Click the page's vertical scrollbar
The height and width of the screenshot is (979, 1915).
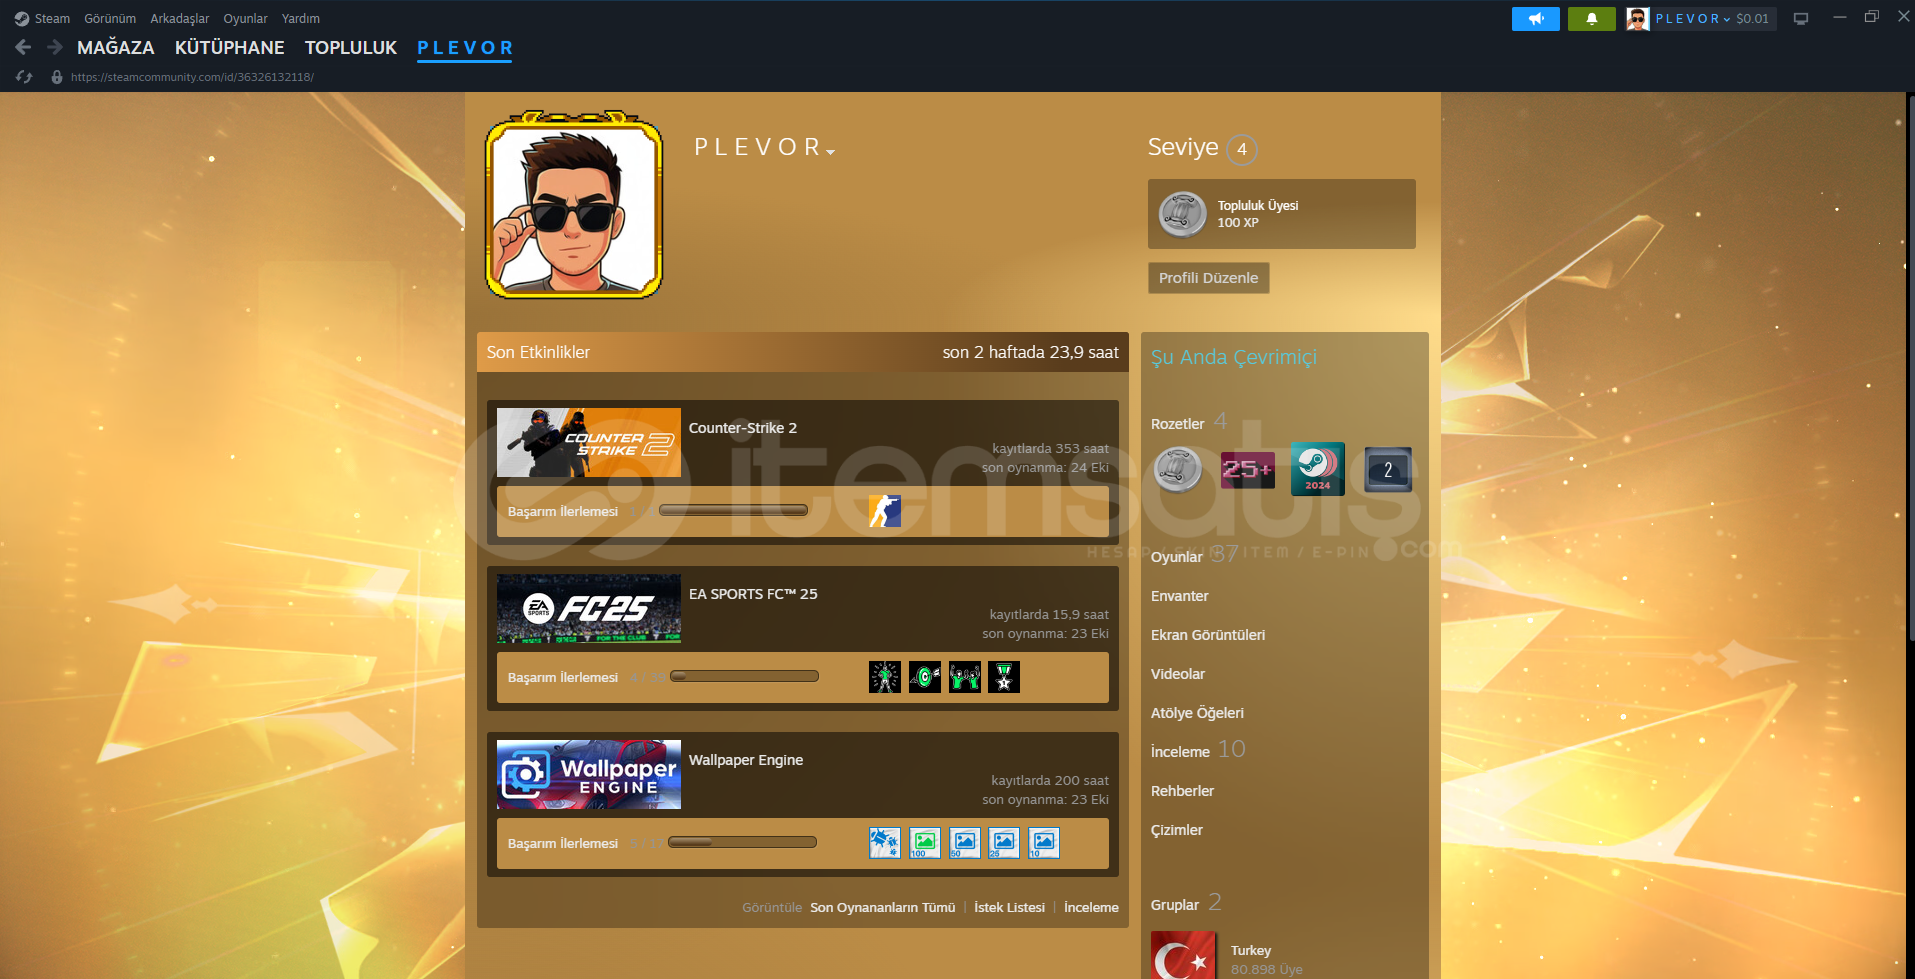(x=1911, y=367)
